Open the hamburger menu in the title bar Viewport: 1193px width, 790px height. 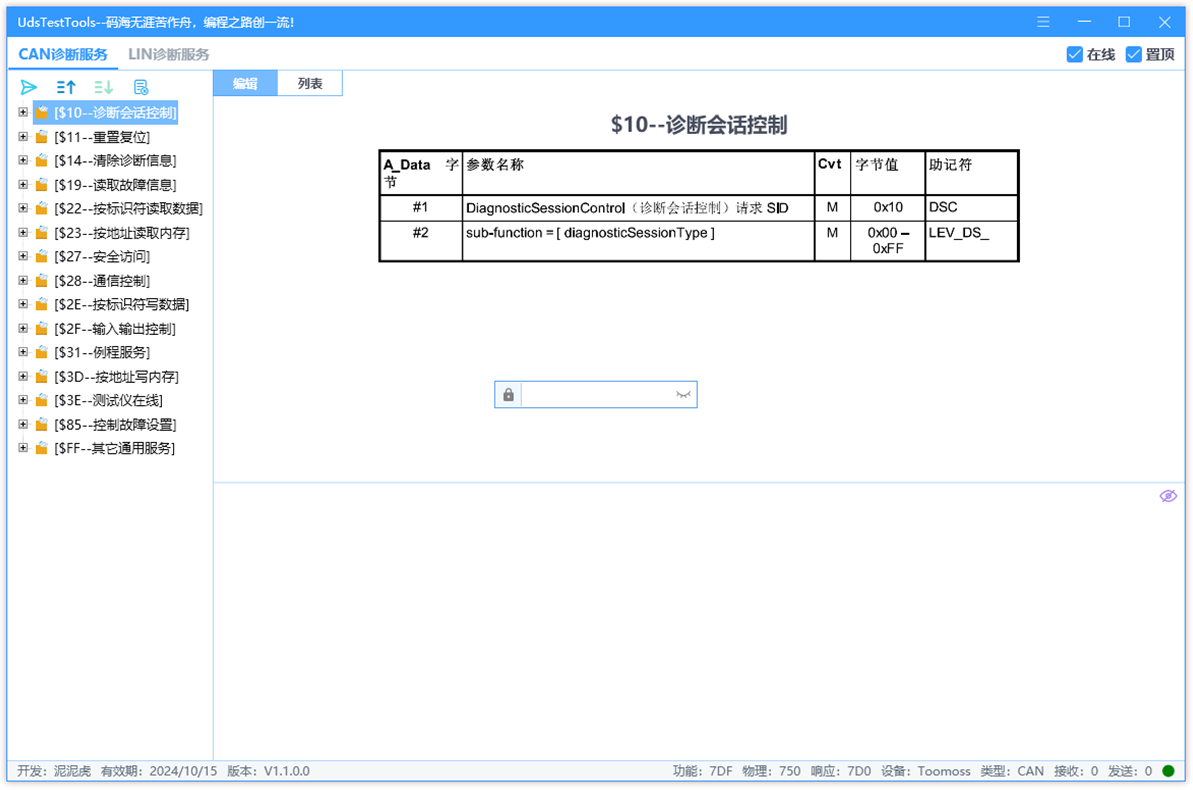coord(1042,21)
